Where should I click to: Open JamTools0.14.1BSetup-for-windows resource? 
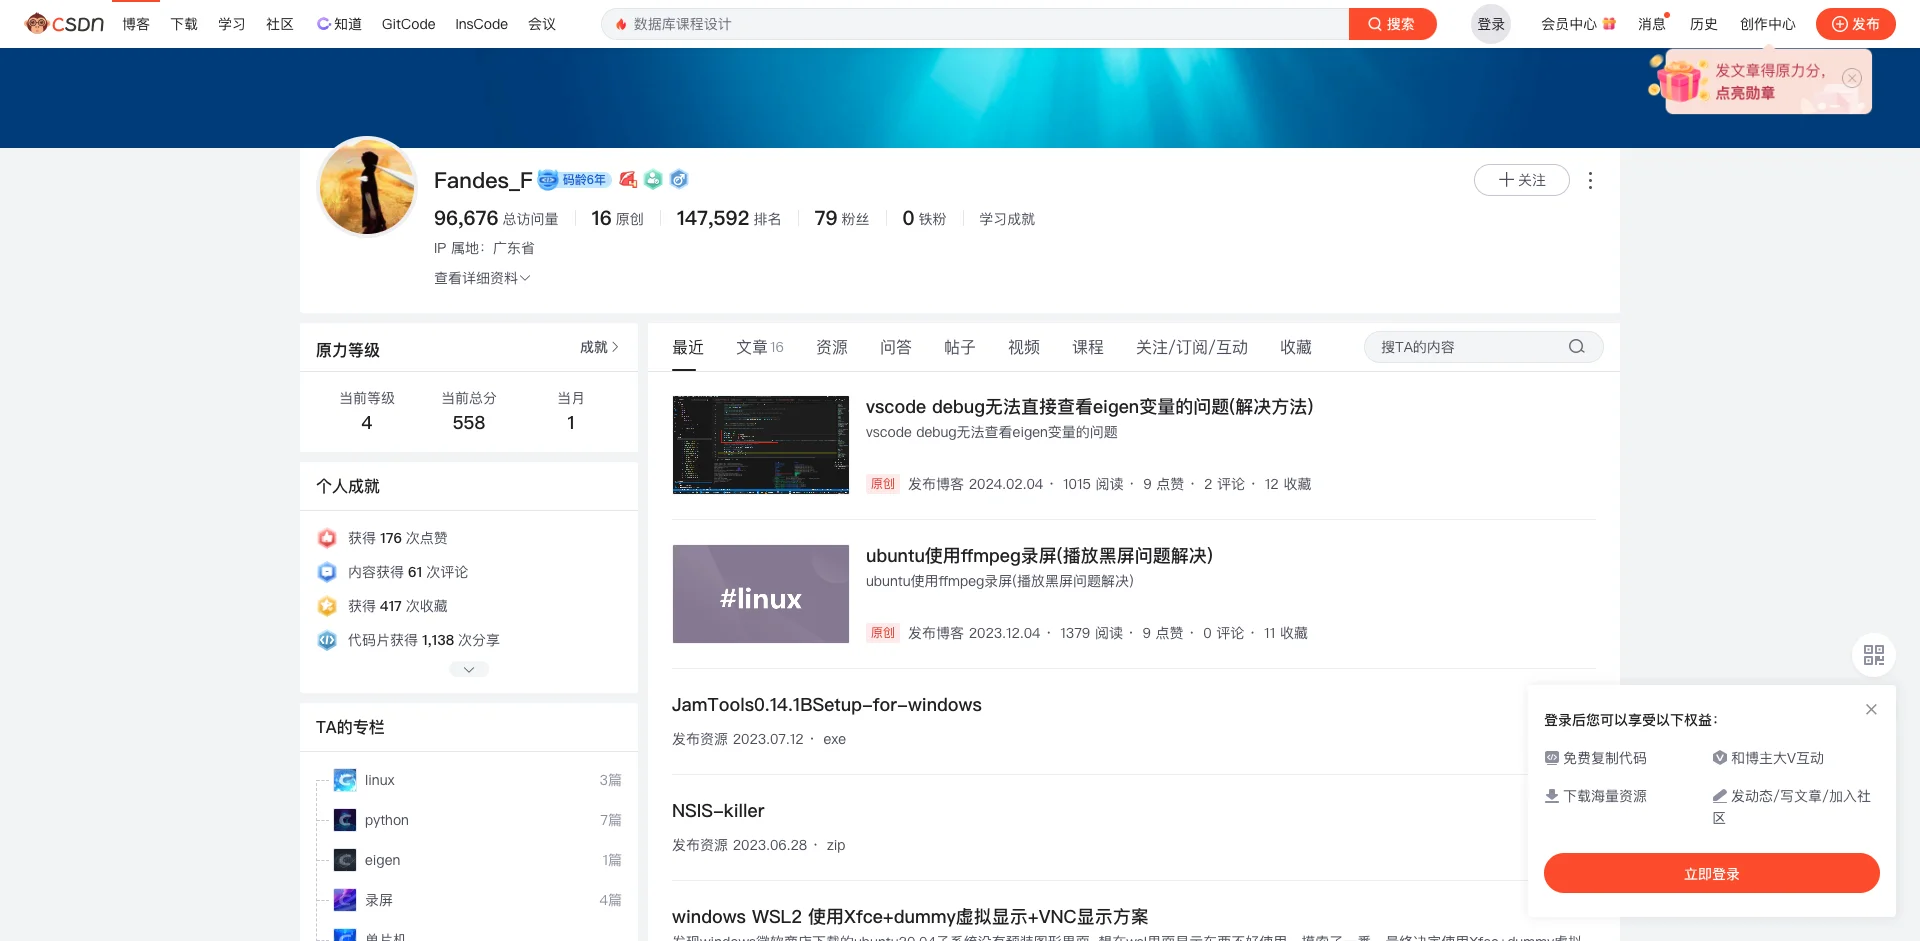[x=827, y=705]
